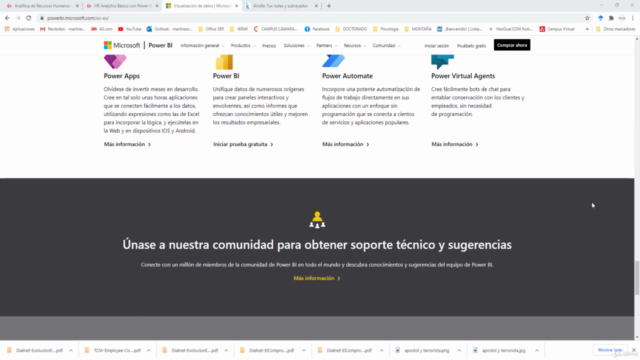Viewport: 640px width, 360px height.
Task: Open the Psicología bookmark folder
Action: (386, 29)
